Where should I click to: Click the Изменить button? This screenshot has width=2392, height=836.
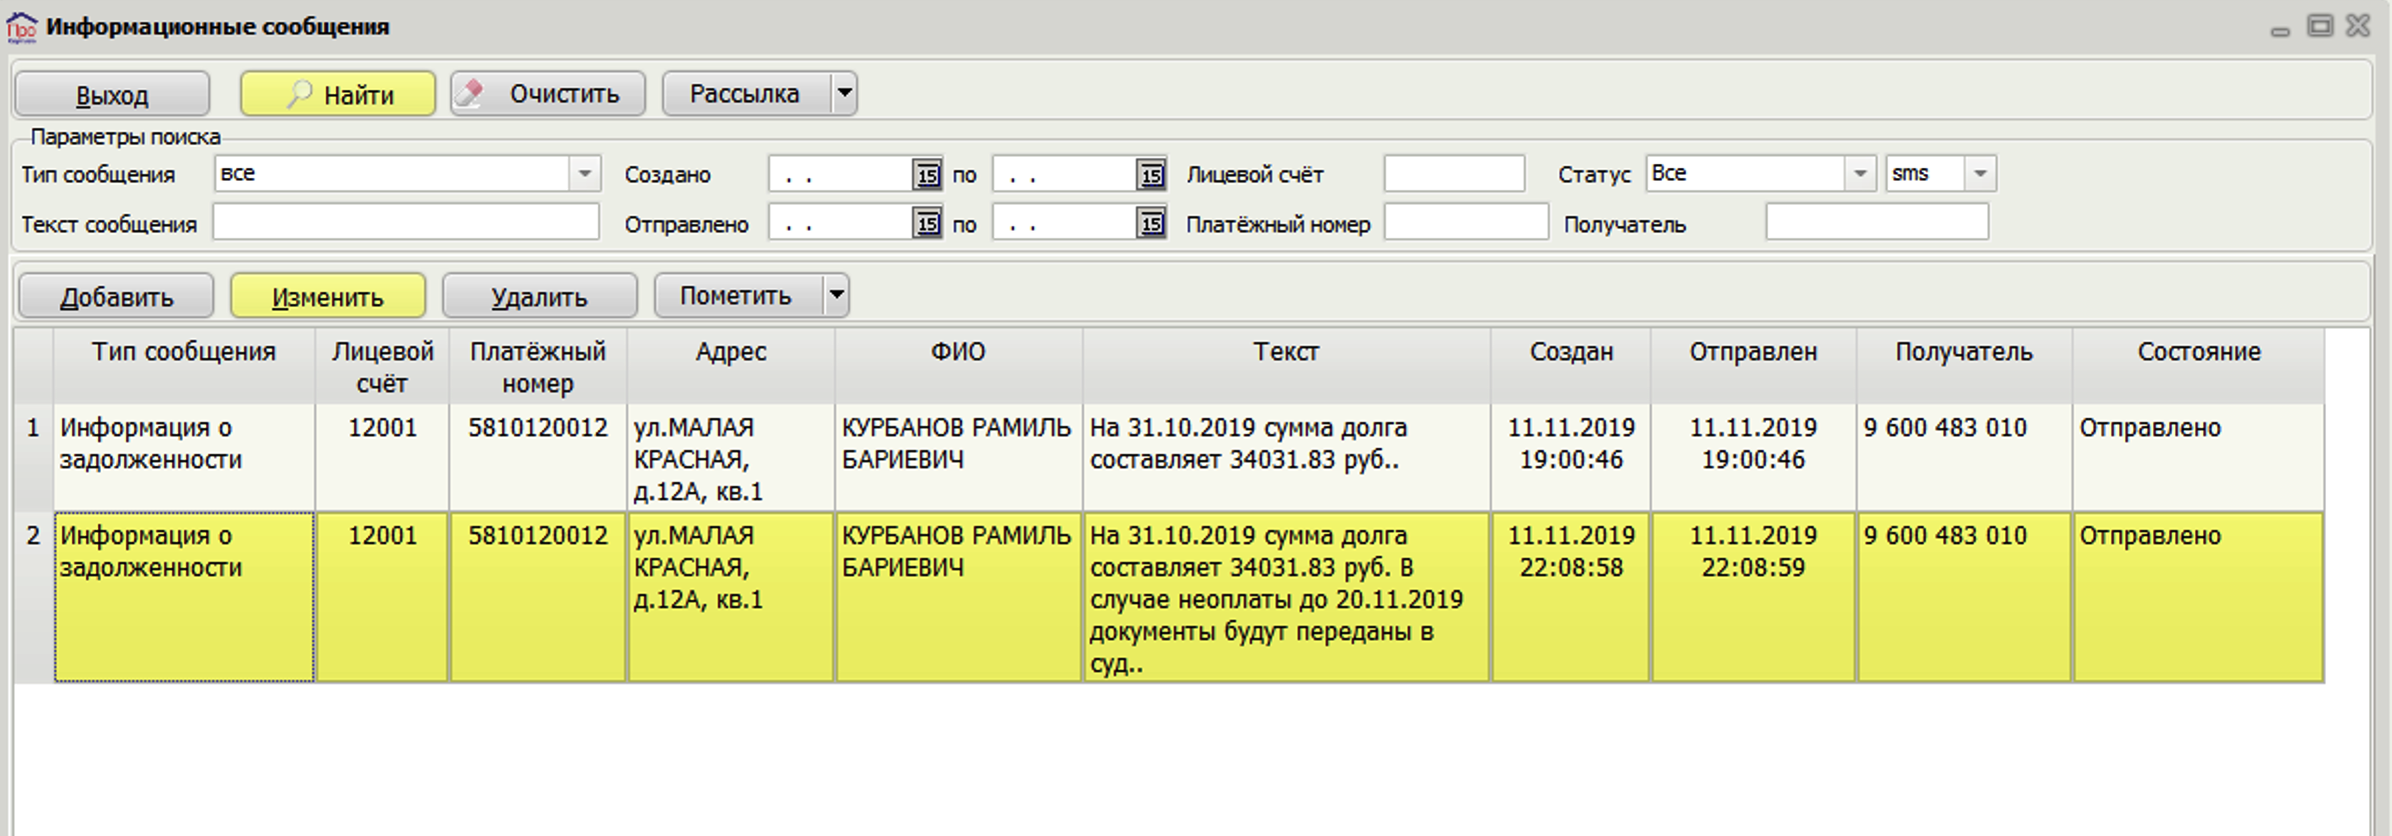coord(328,296)
